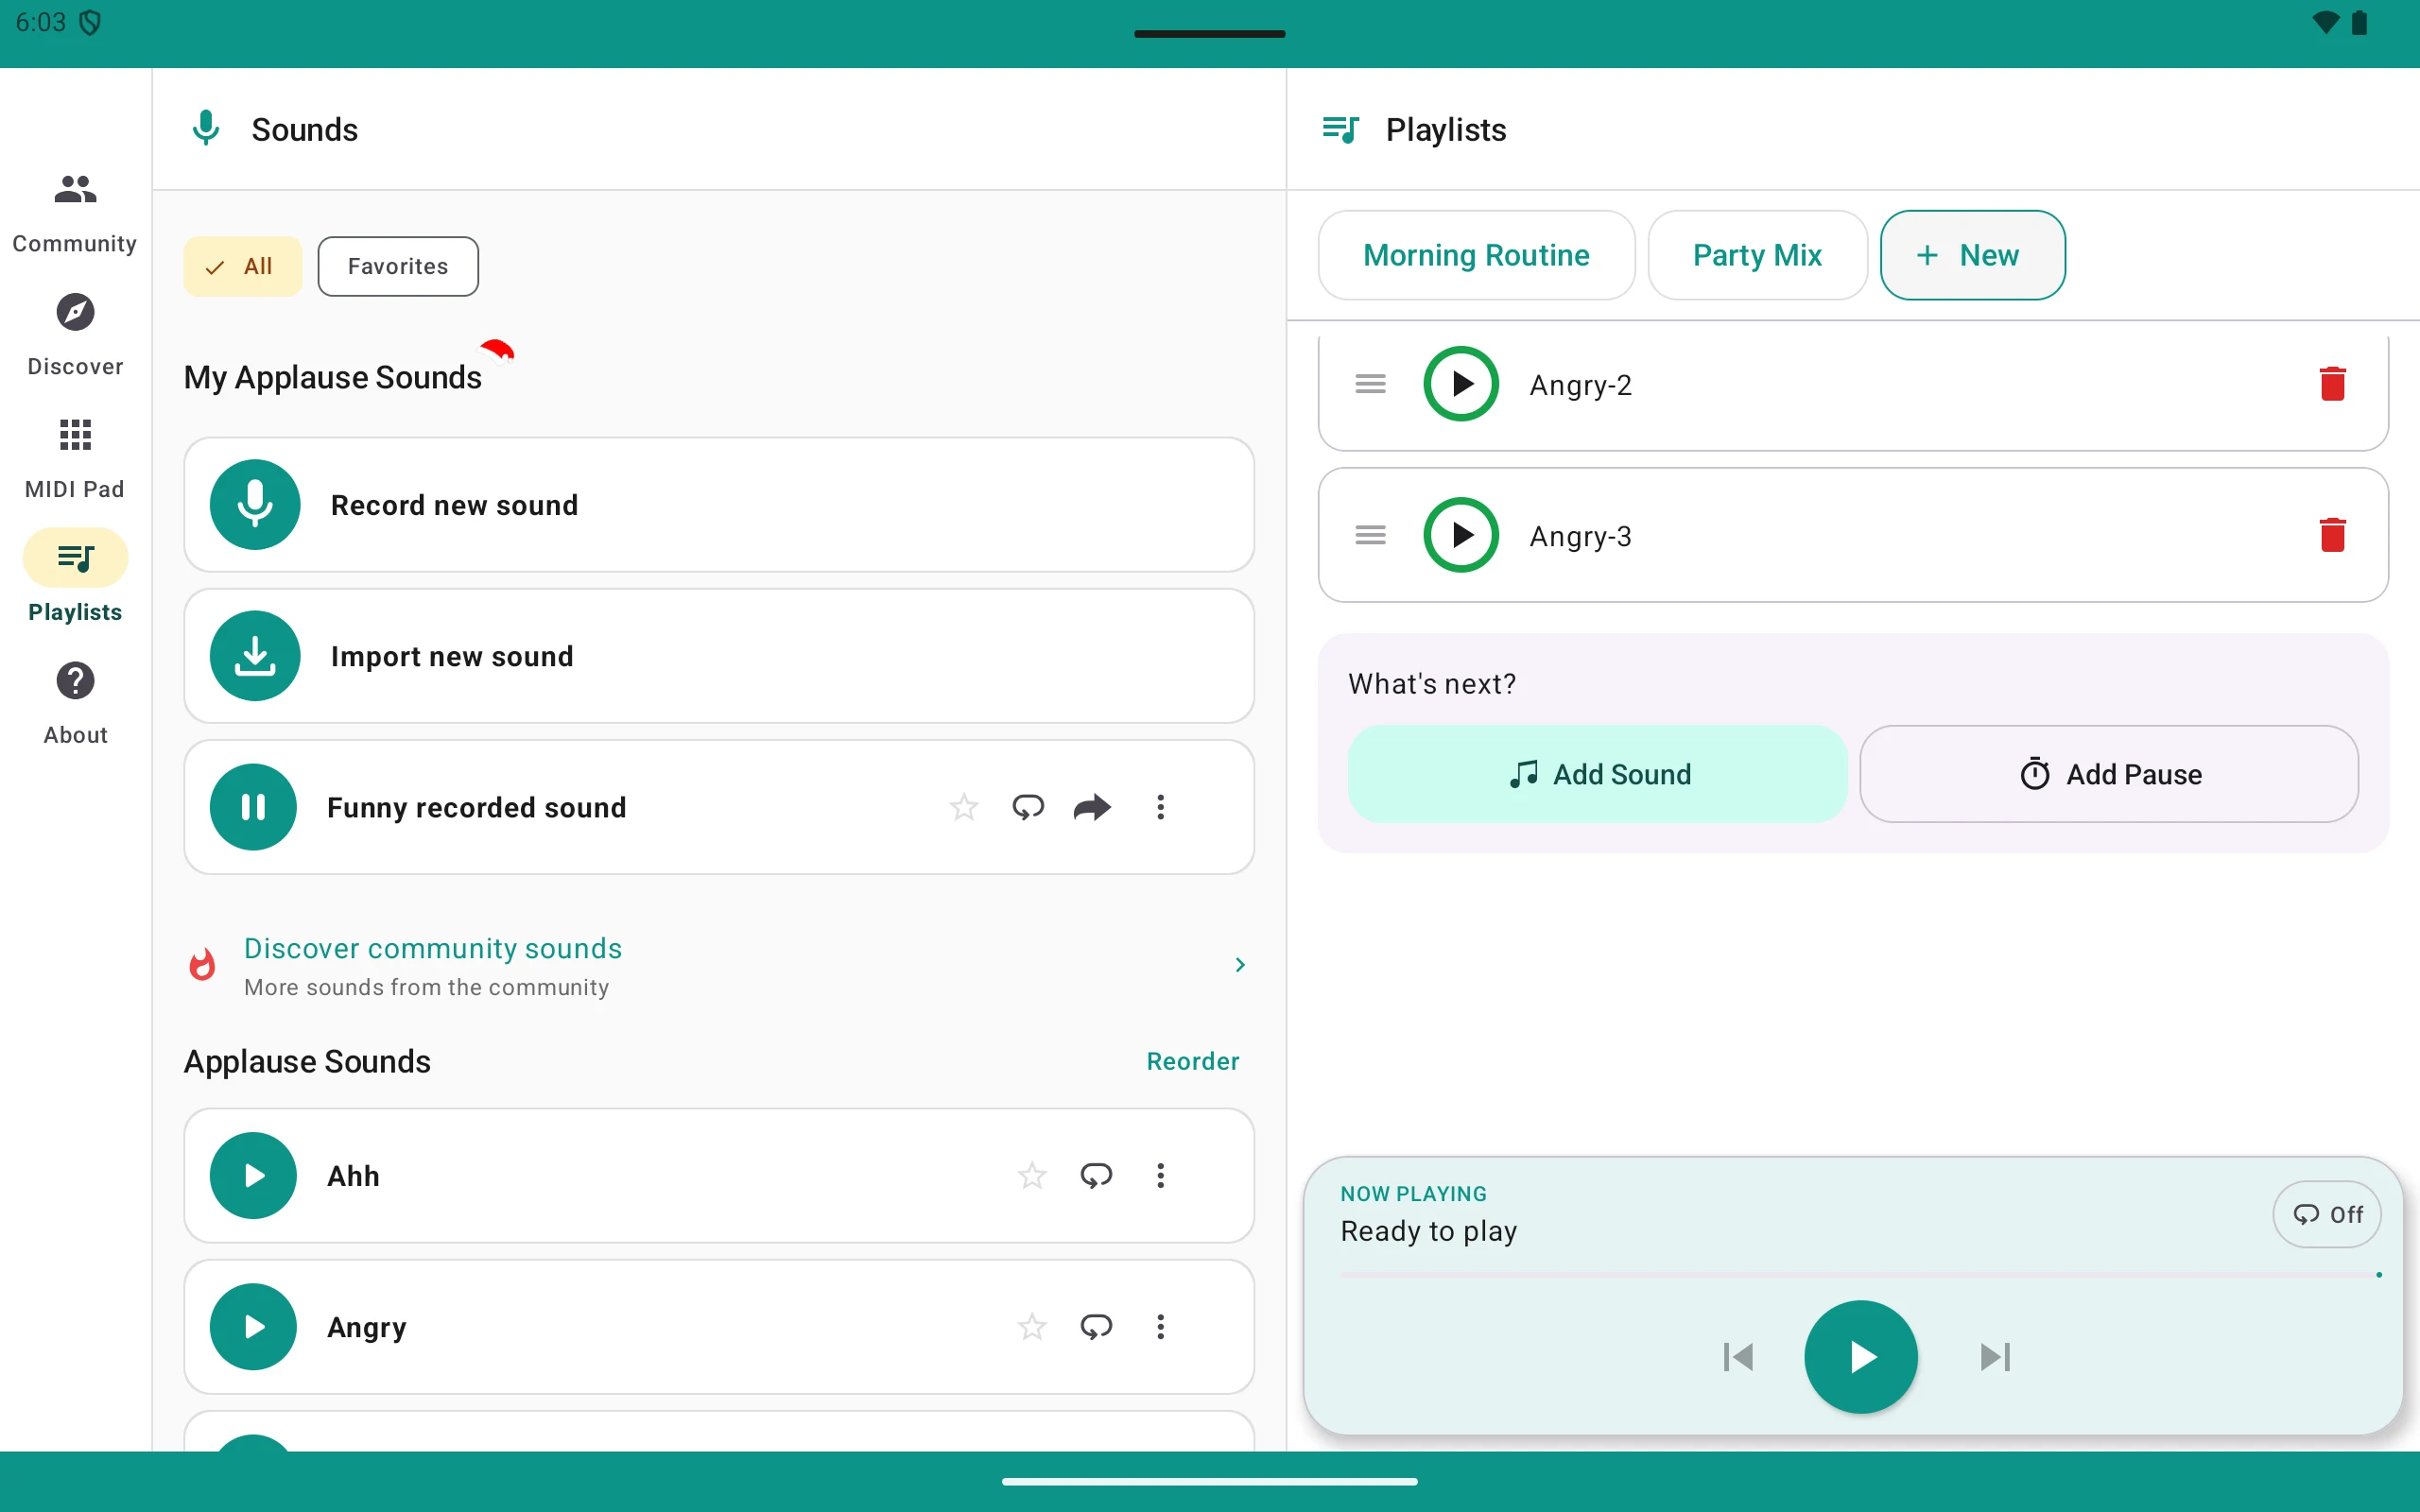The height and width of the screenshot is (1512, 2420).
Task: Play the Ahh sound
Action: click(253, 1175)
